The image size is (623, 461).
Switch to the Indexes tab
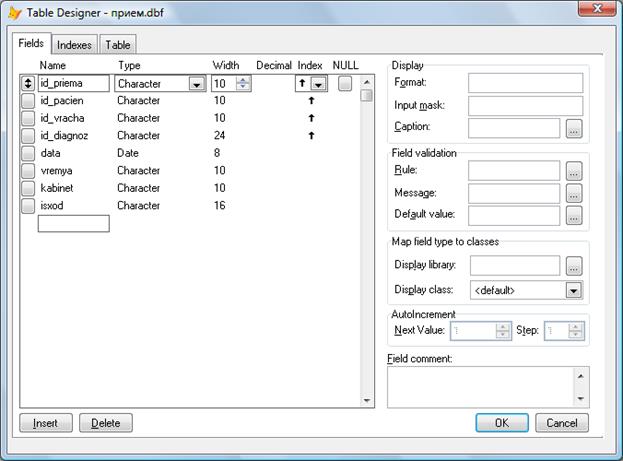pos(74,45)
